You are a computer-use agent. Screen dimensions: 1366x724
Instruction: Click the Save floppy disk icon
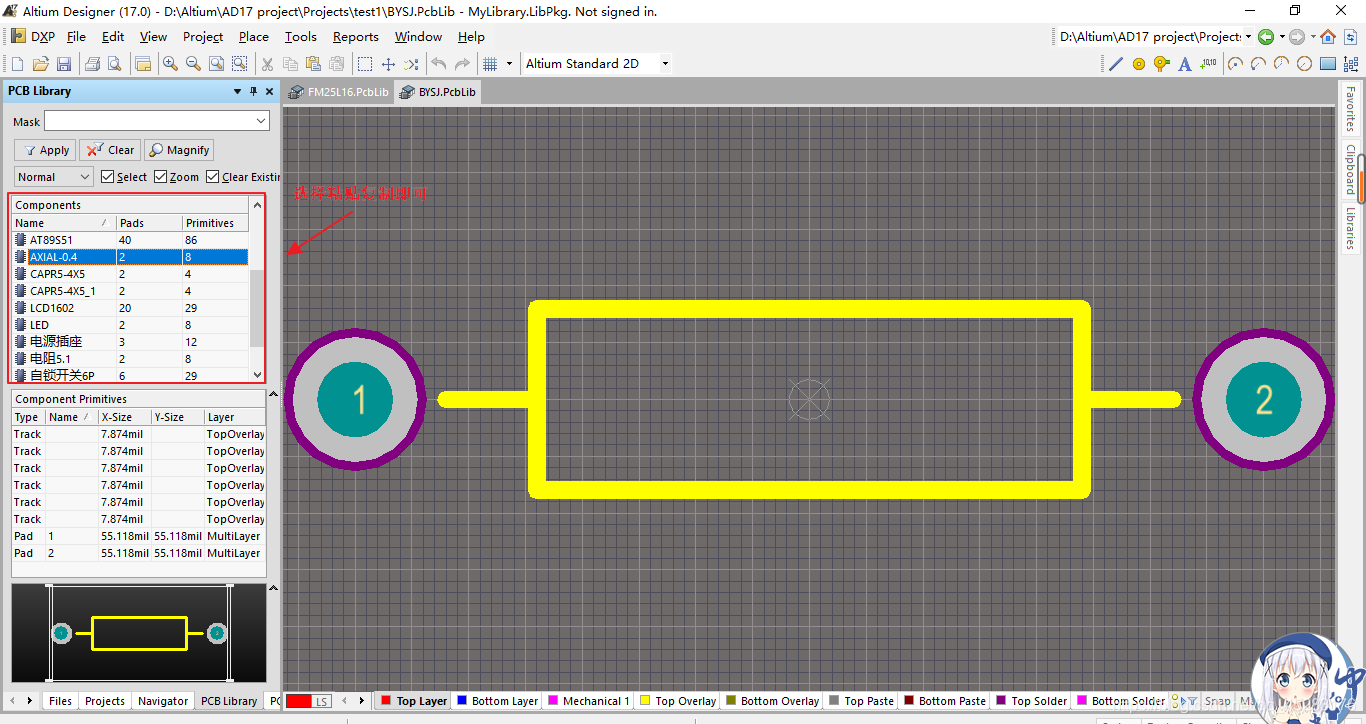[63, 64]
